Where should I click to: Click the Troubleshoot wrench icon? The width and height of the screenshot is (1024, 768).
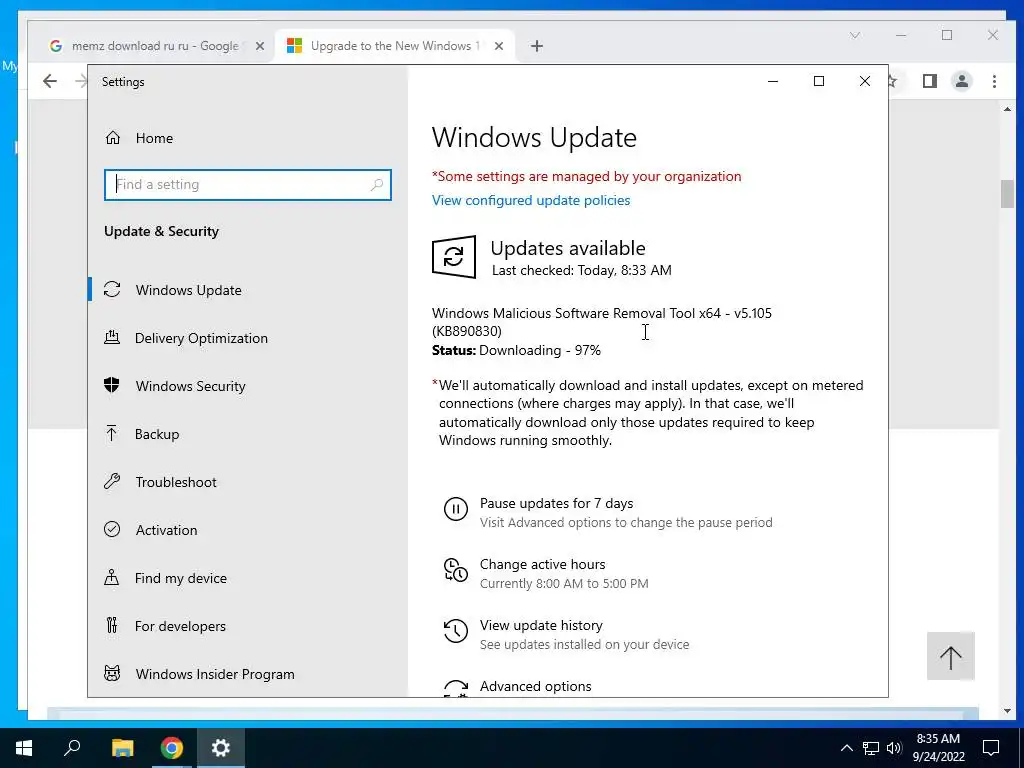(x=112, y=481)
